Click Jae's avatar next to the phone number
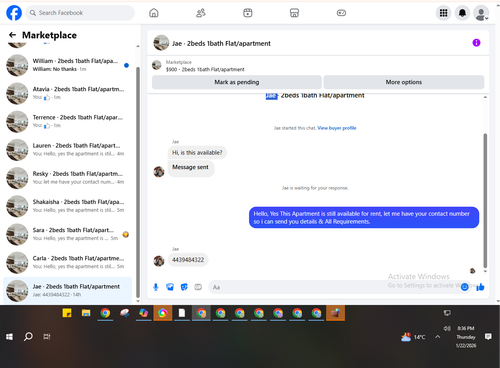Image resolution: width=500 pixels, height=368 pixels. pyautogui.click(x=159, y=261)
